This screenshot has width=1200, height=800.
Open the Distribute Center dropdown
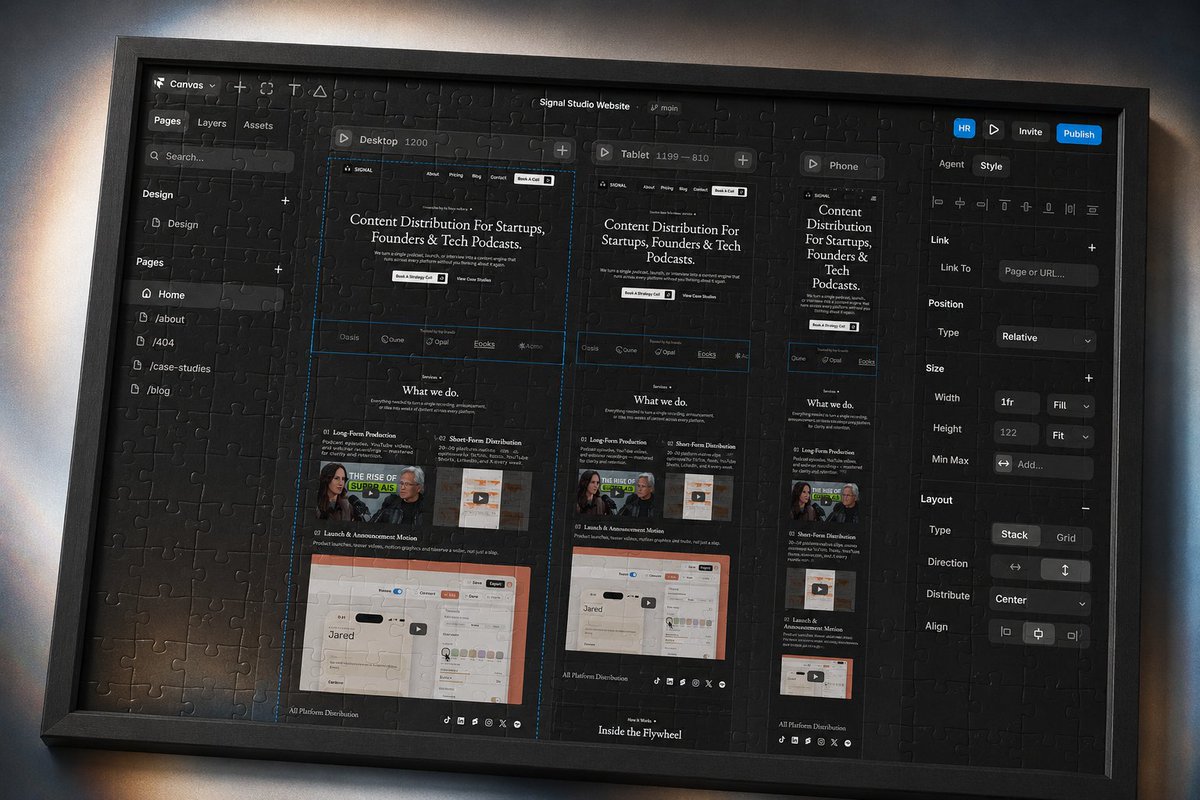(1039, 600)
